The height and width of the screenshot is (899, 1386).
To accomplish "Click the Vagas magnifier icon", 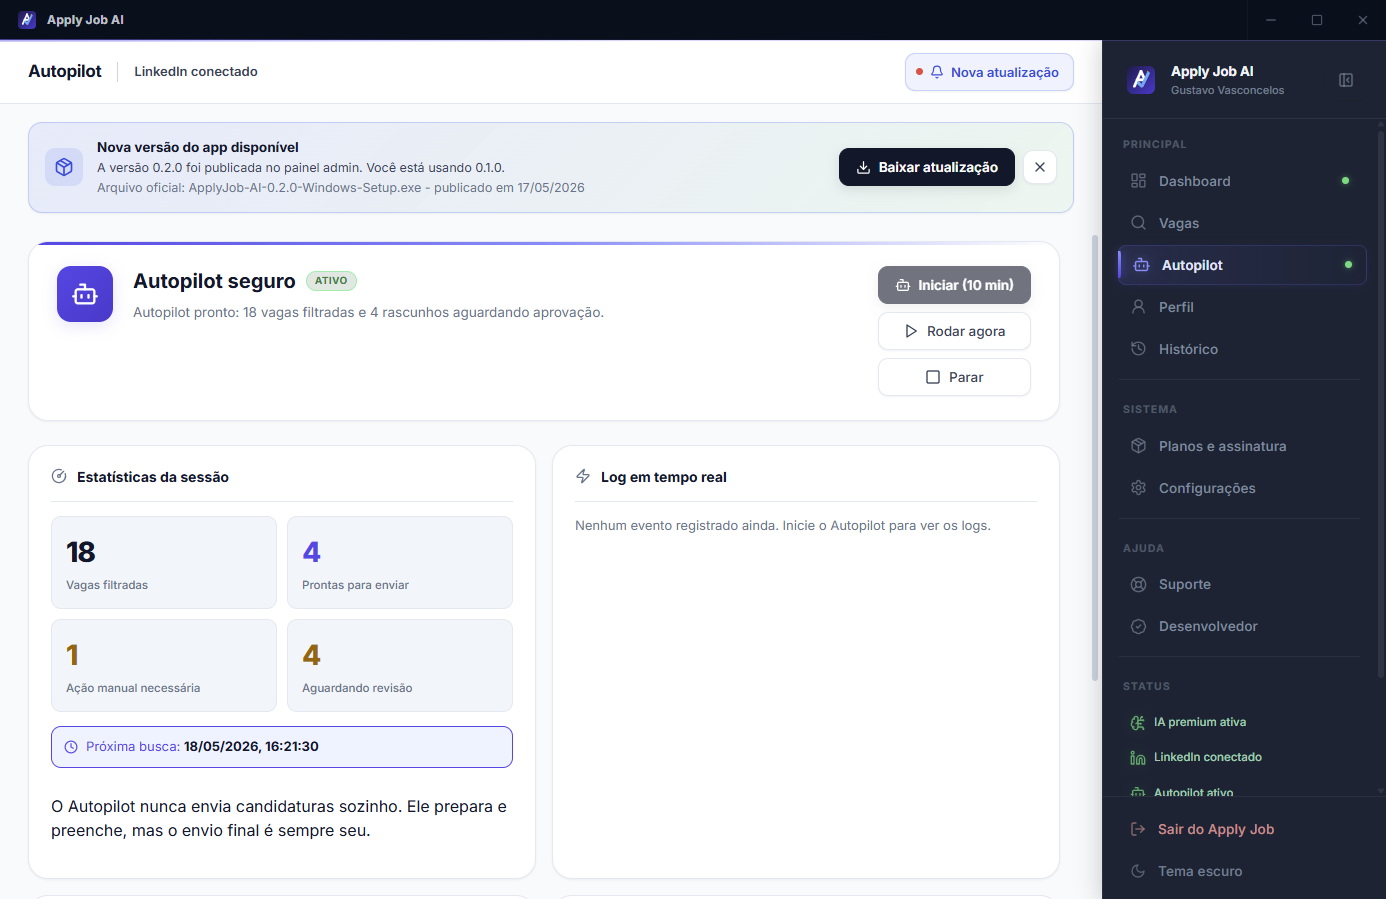I will (x=1138, y=223).
